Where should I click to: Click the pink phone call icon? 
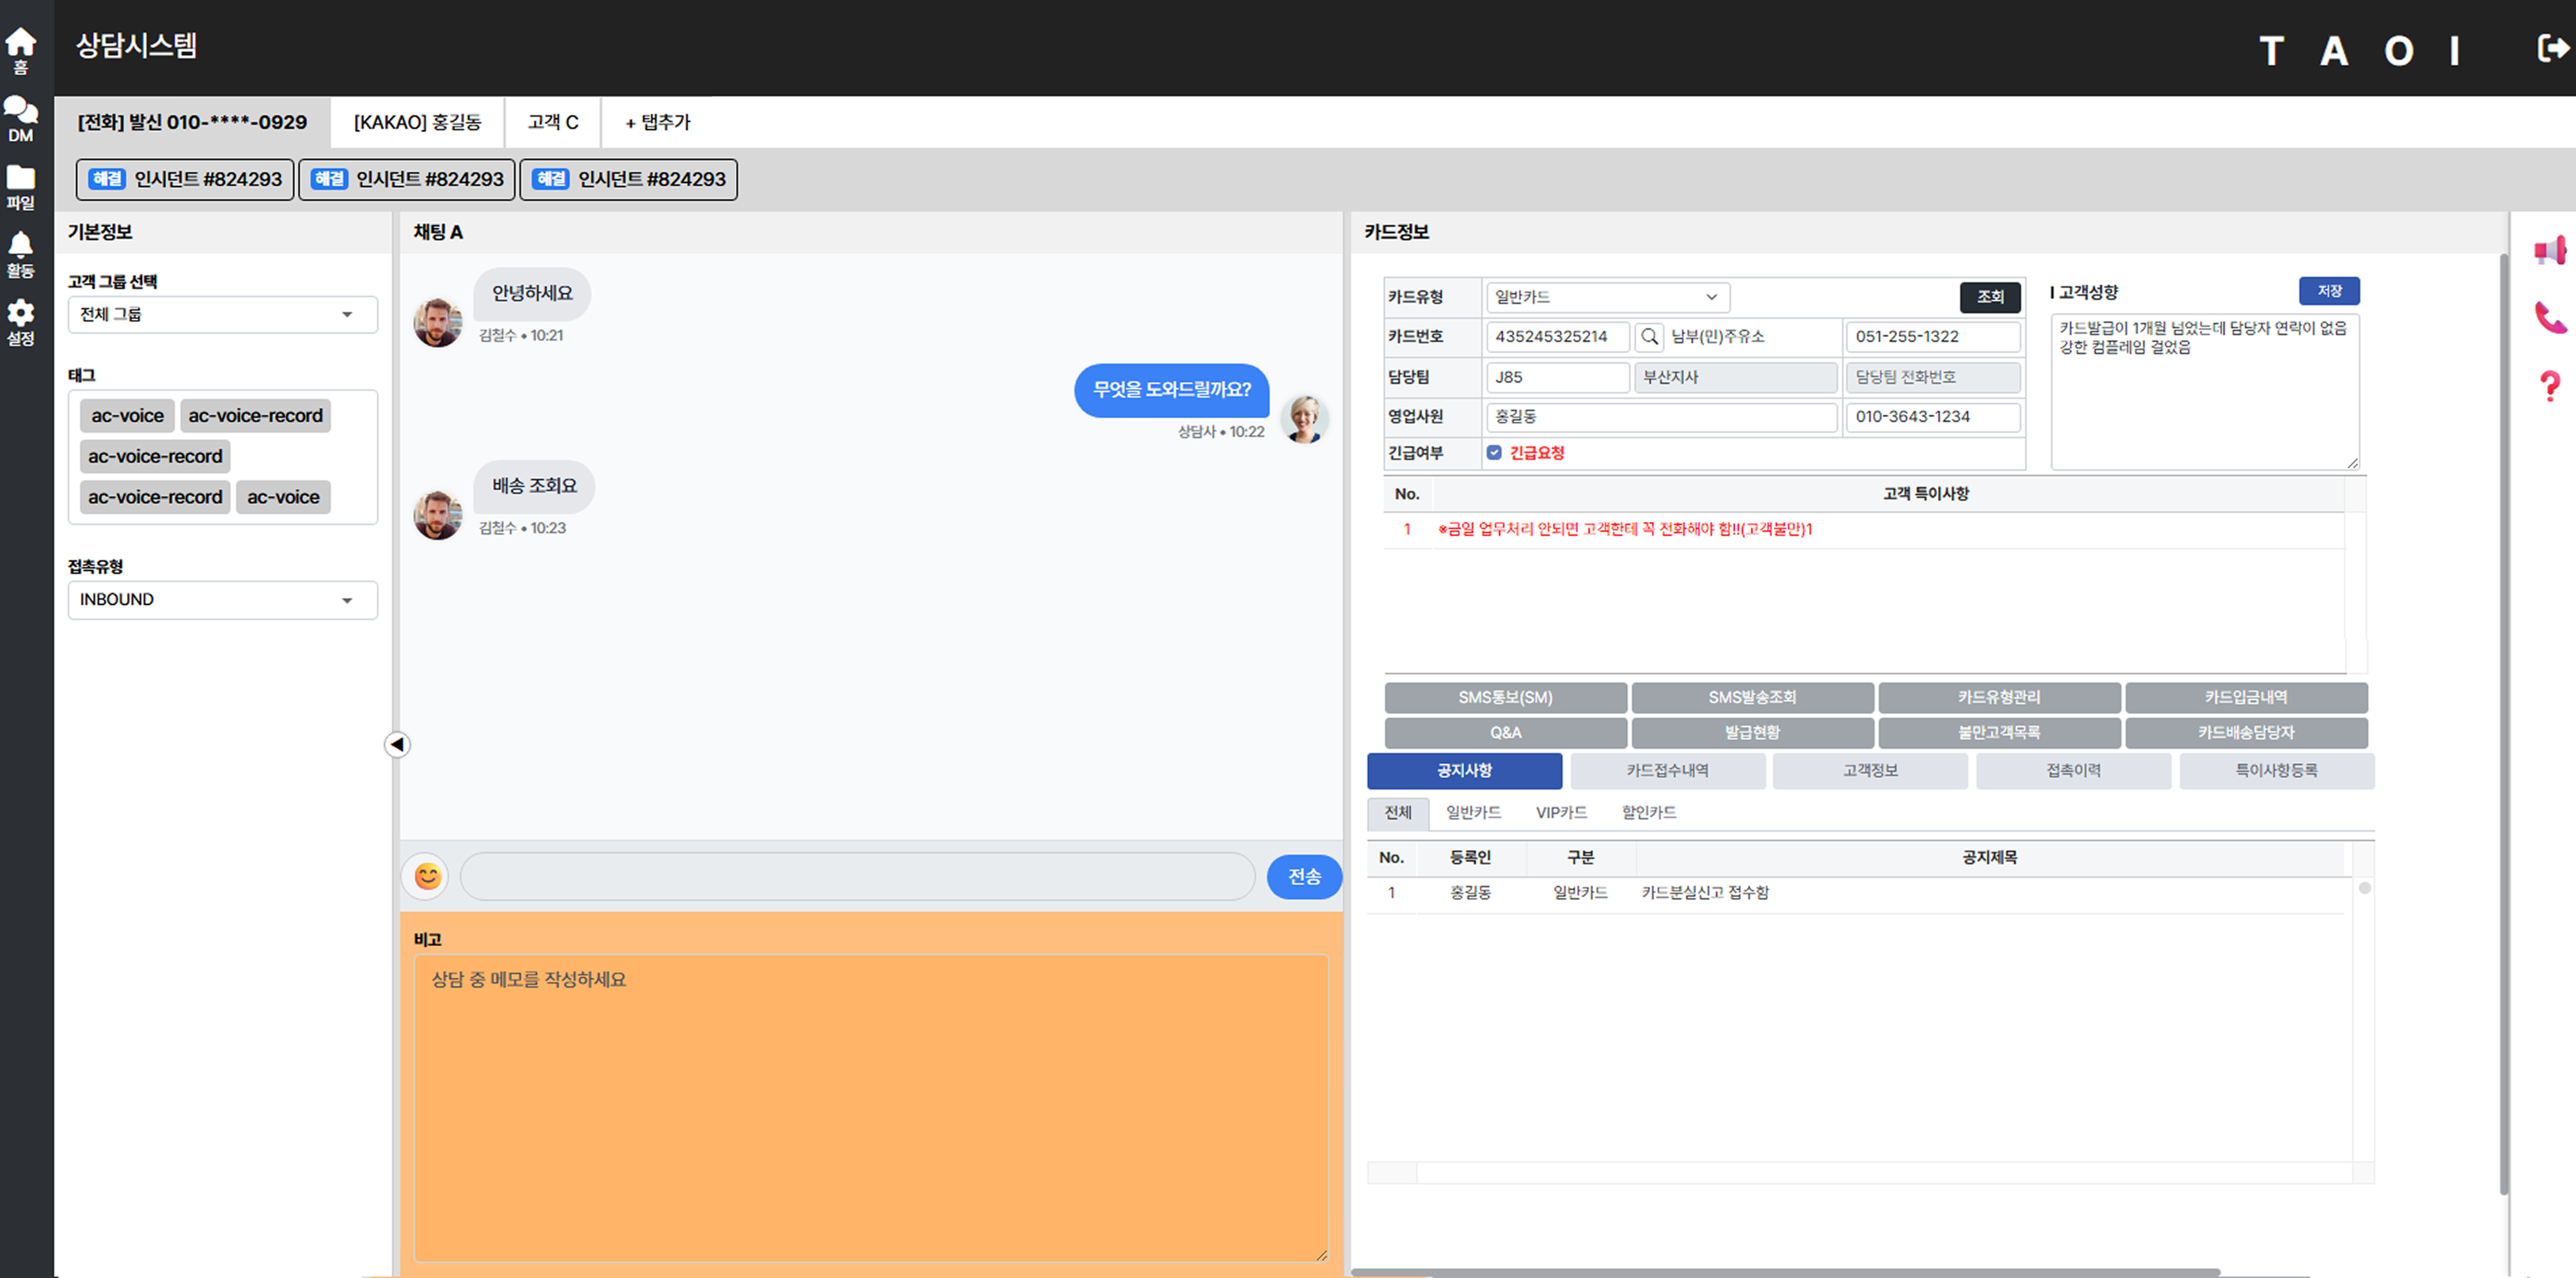2549,318
